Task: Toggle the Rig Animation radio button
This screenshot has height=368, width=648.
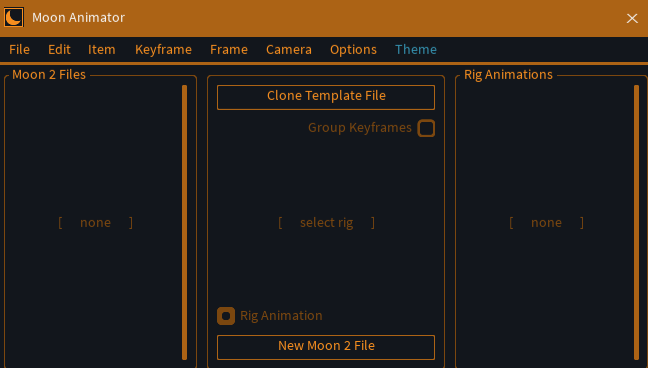Action: (226, 316)
